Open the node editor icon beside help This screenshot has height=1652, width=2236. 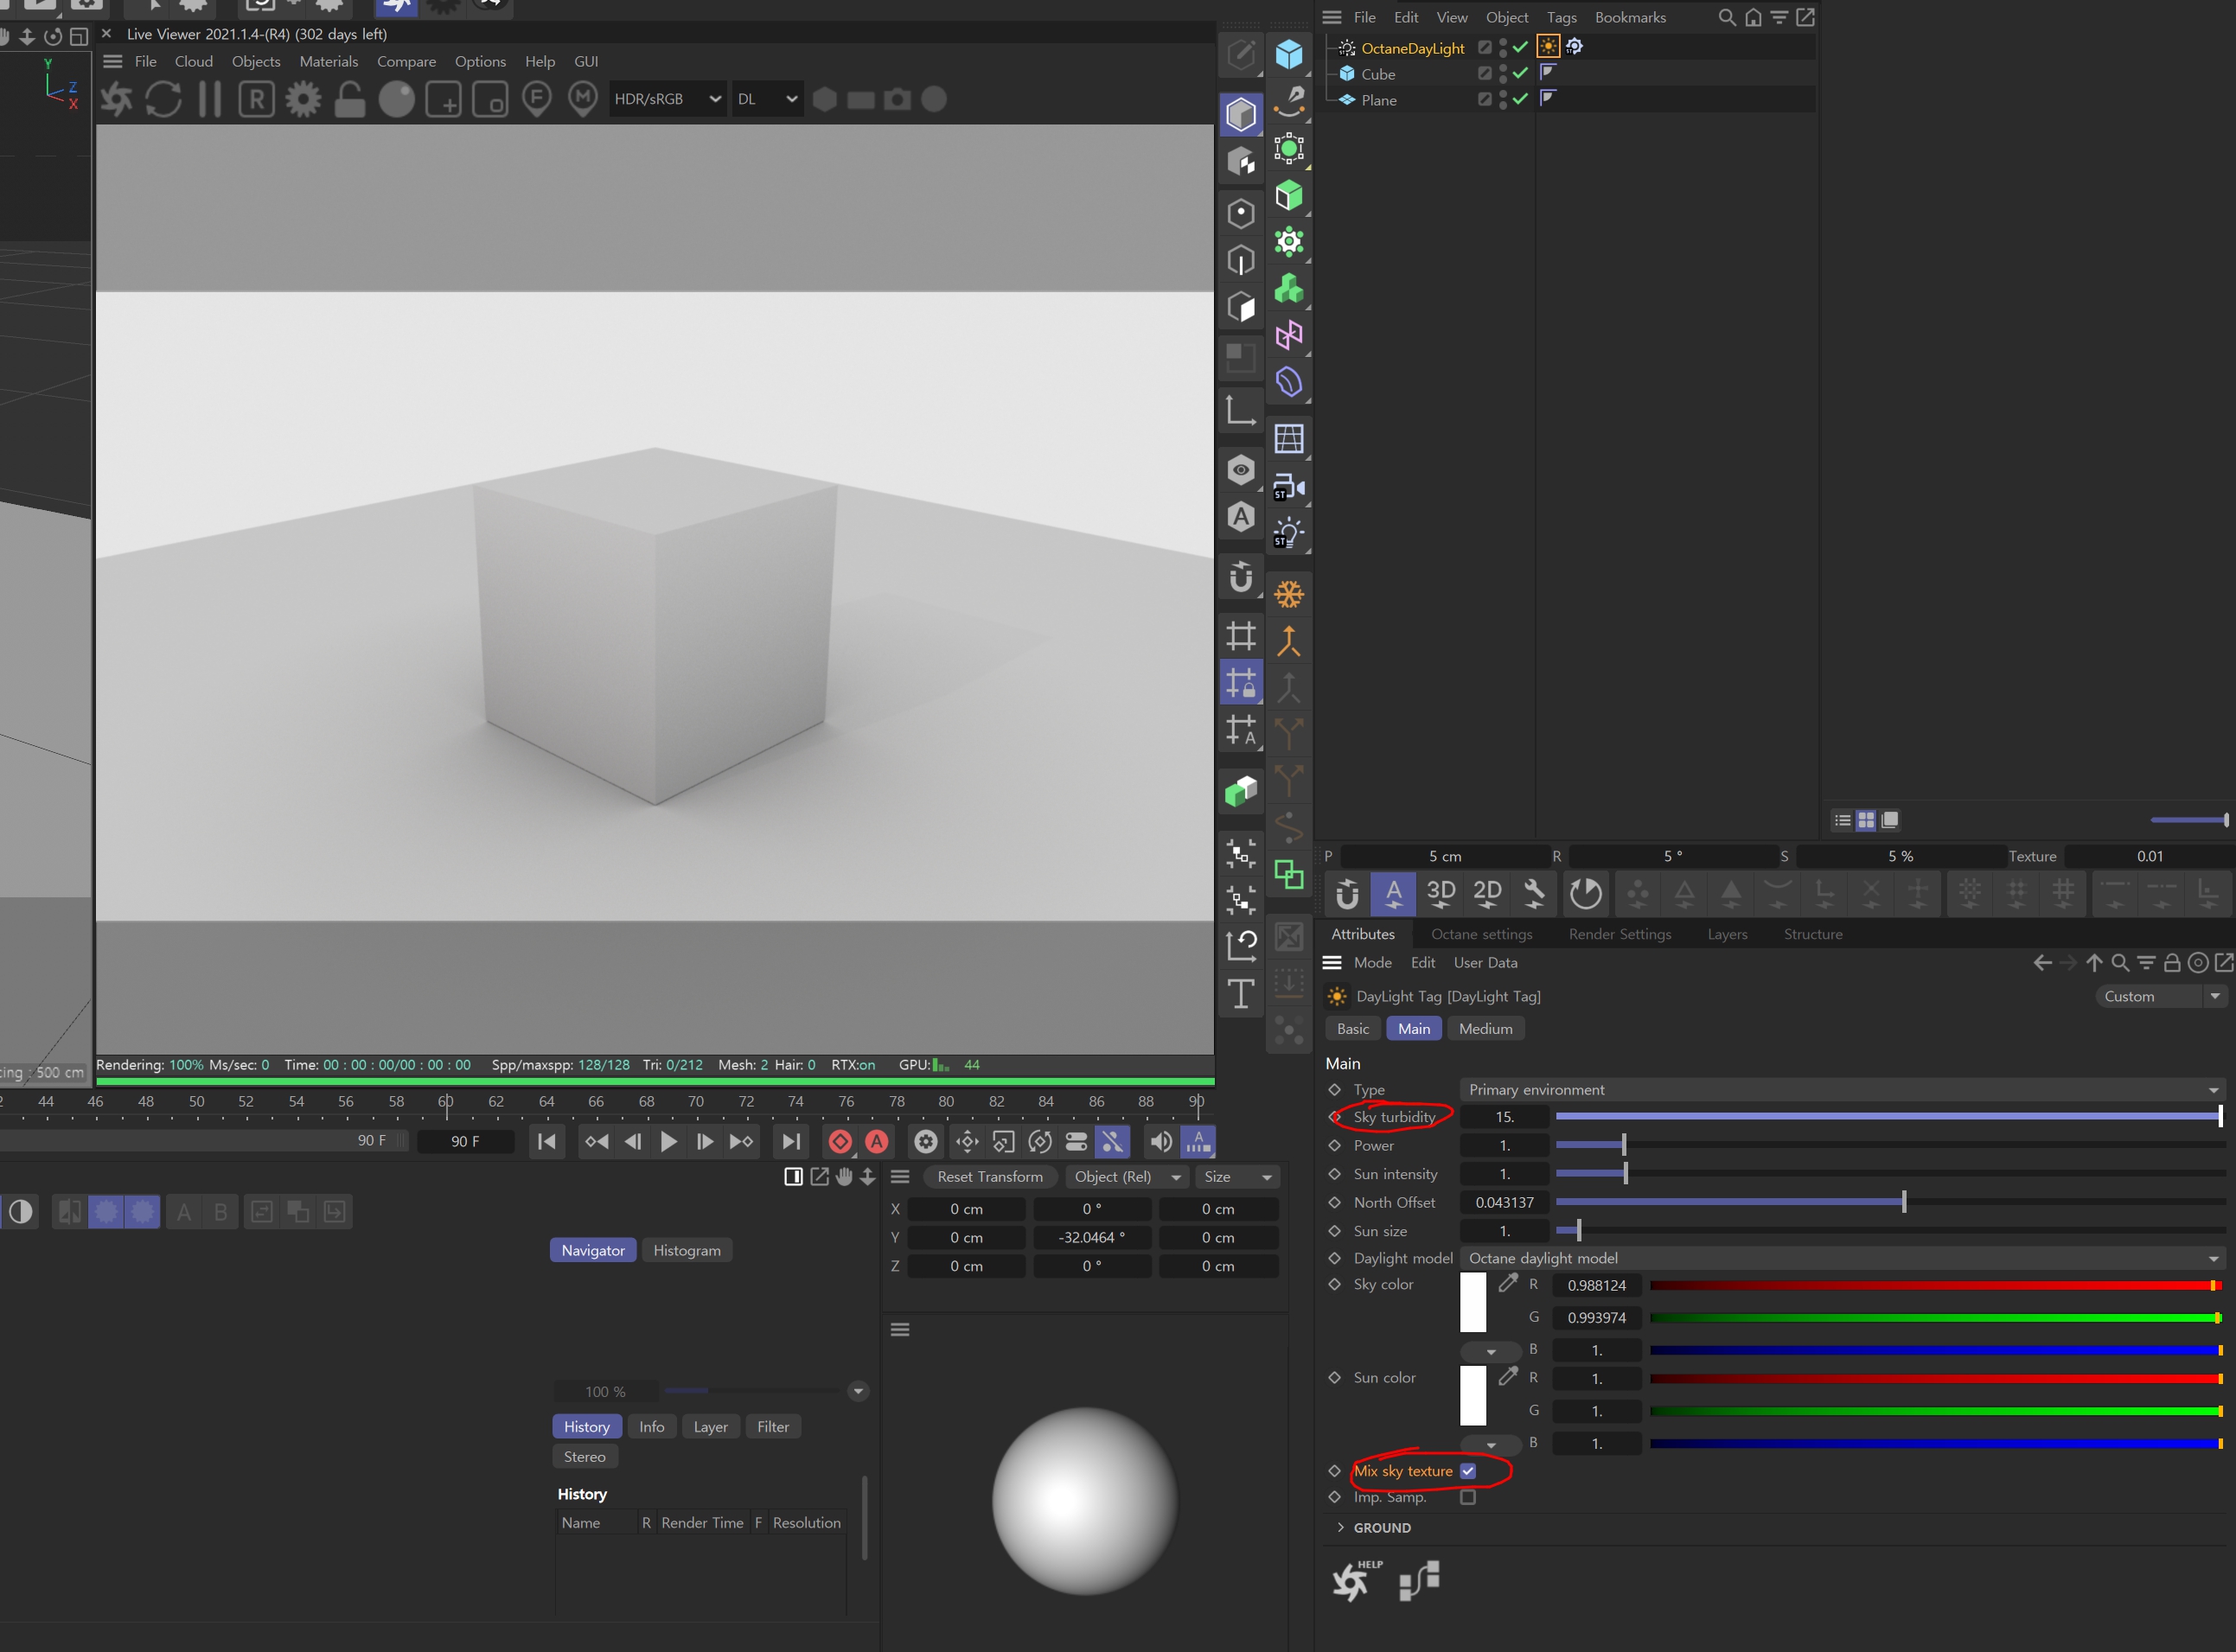click(x=1419, y=1581)
